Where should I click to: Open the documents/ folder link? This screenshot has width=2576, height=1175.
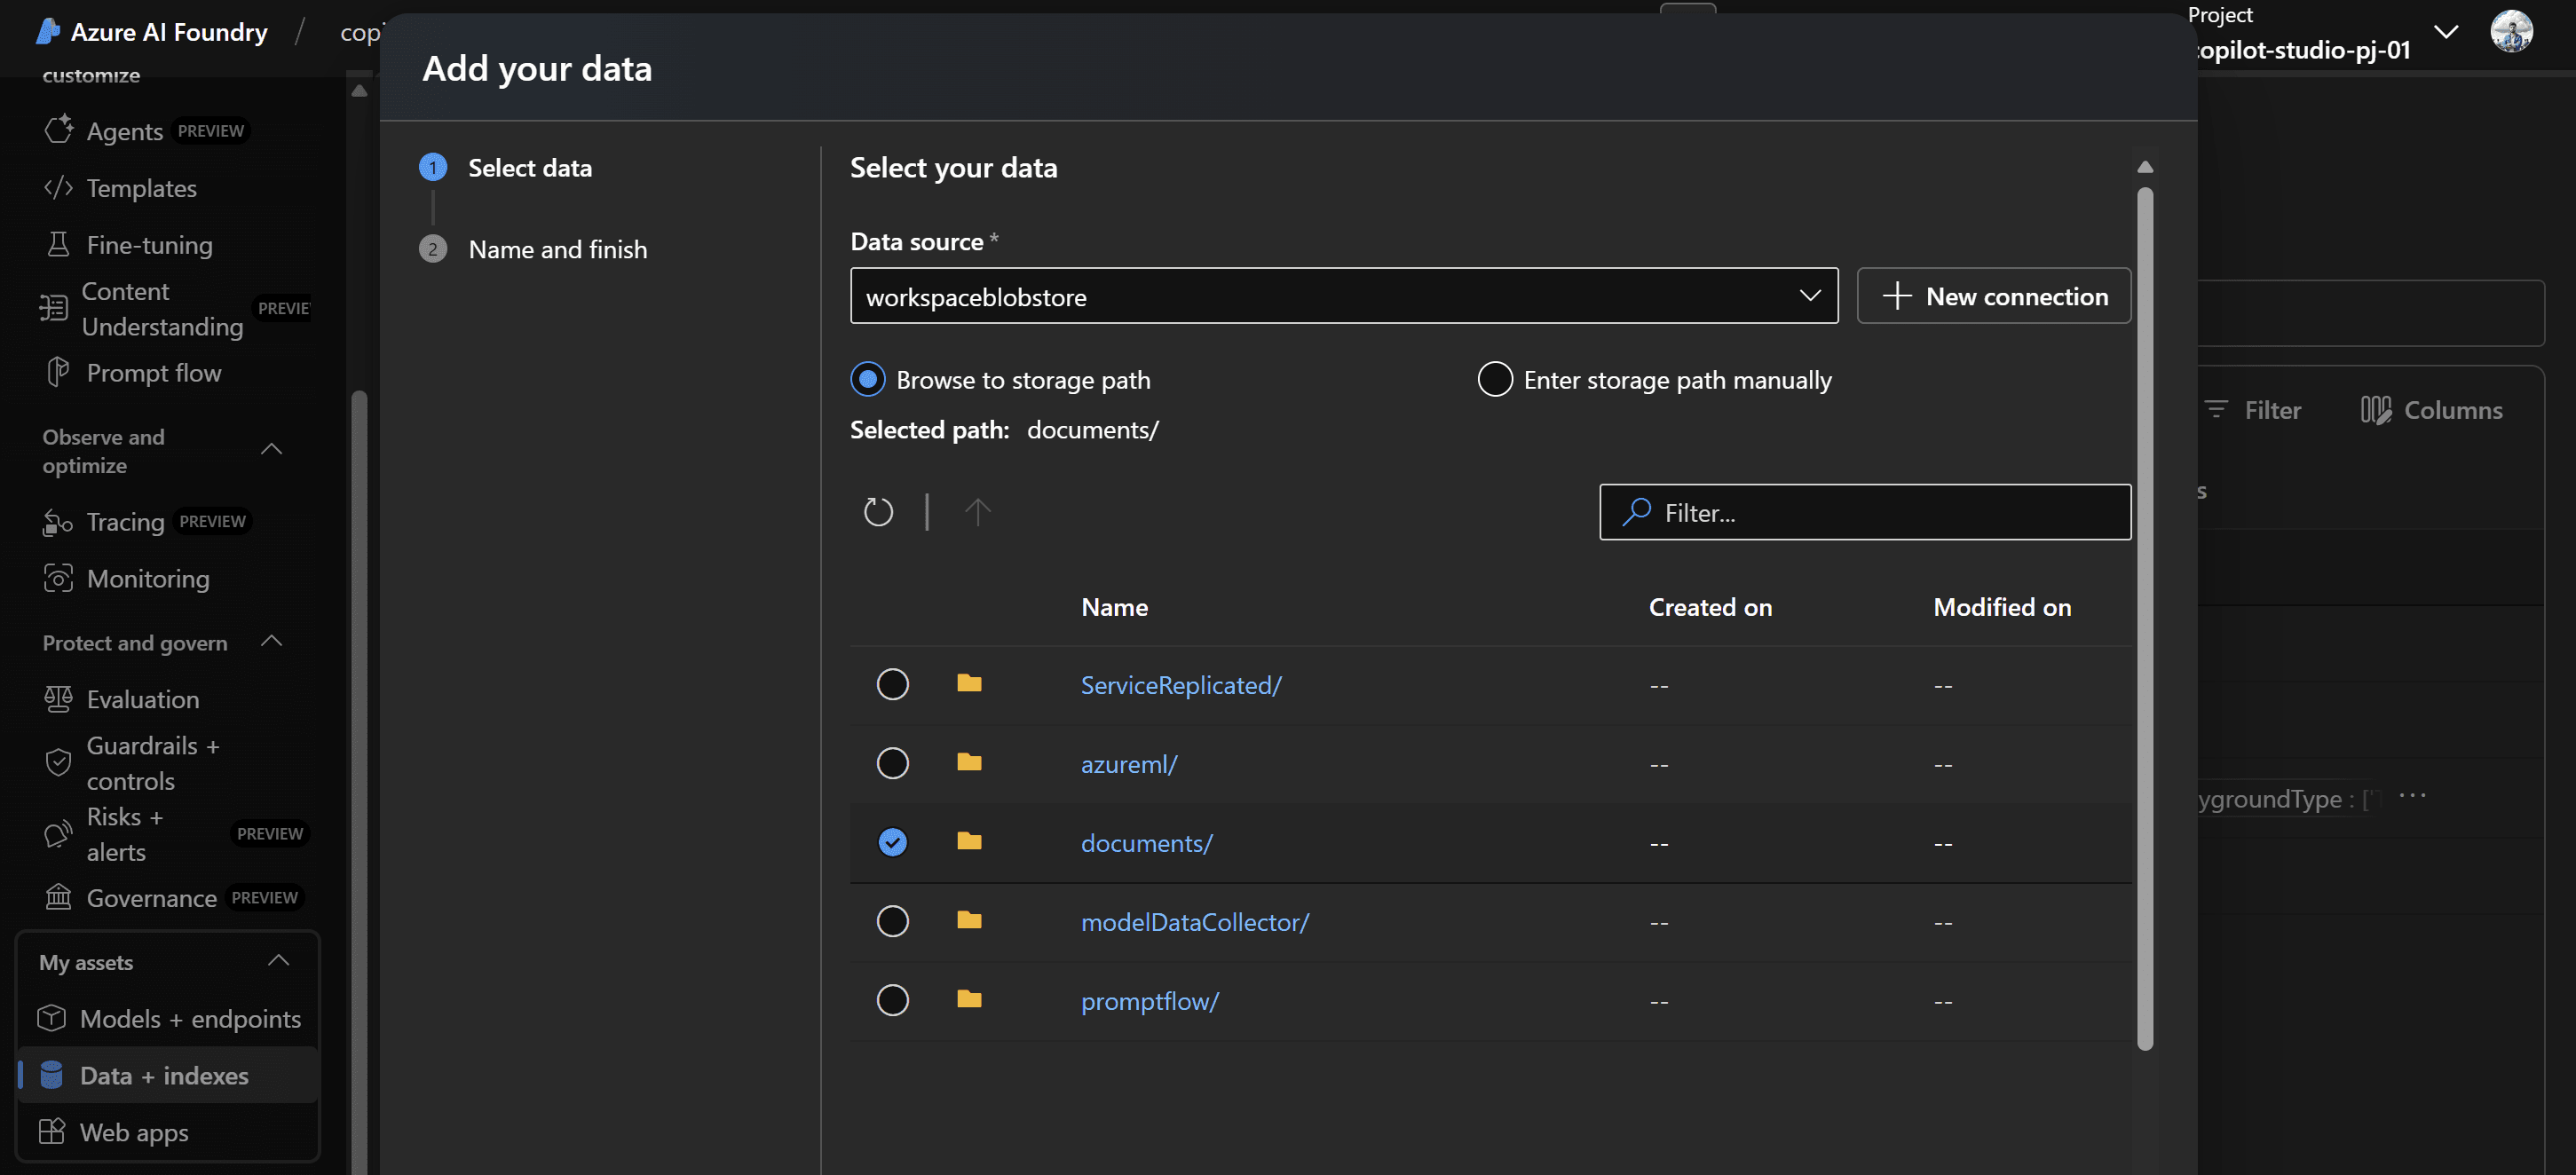click(x=1146, y=842)
